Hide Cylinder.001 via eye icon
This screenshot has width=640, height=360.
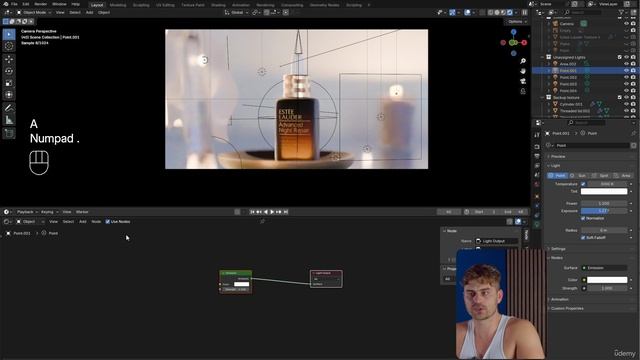(626, 104)
